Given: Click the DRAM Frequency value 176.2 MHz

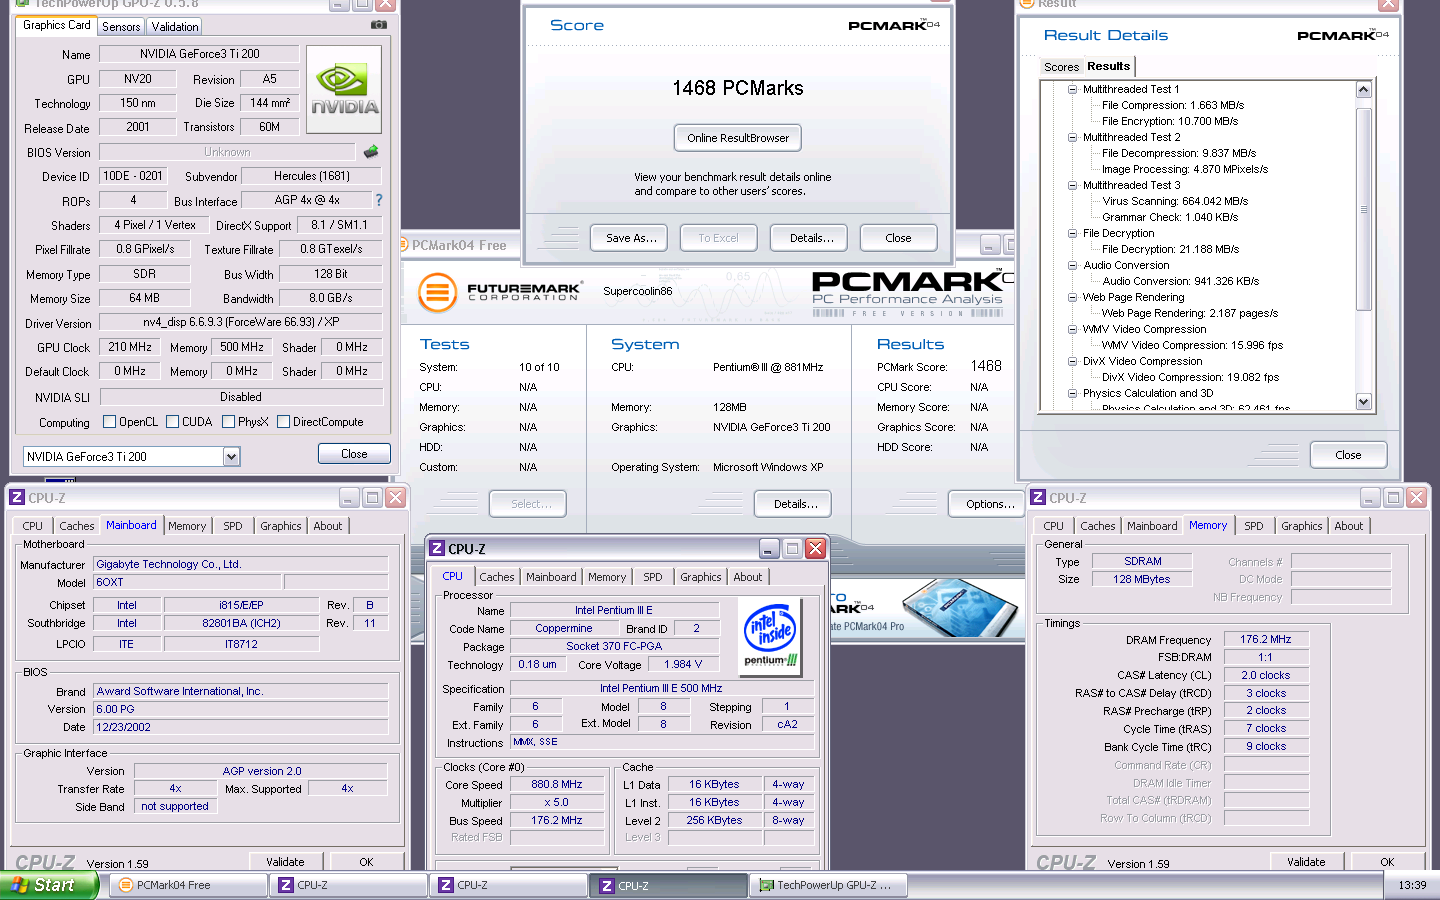Looking at the screenshot, I should point(1266,639).
